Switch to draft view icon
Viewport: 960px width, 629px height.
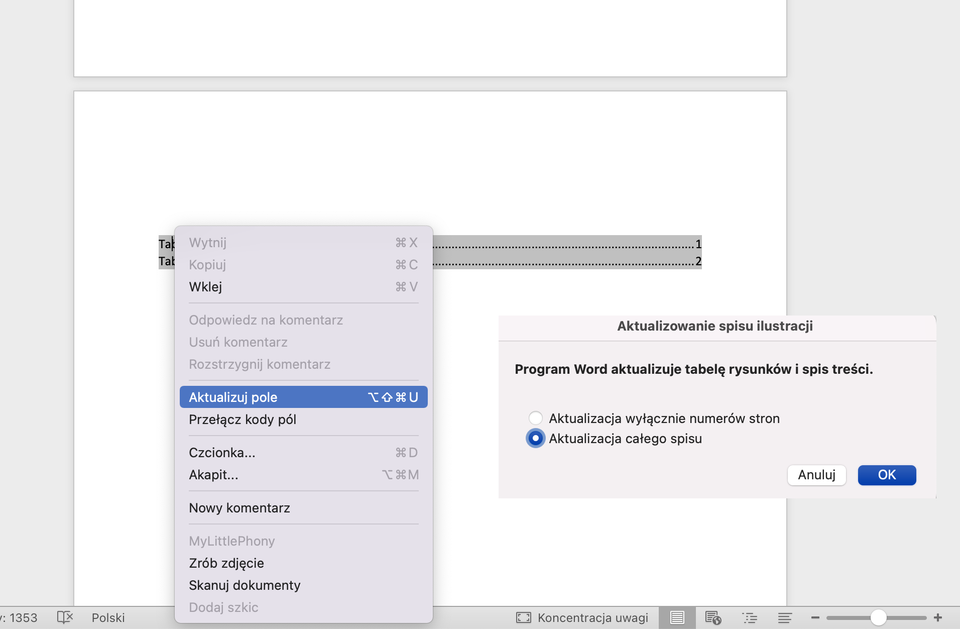click(x=785, y=618)
